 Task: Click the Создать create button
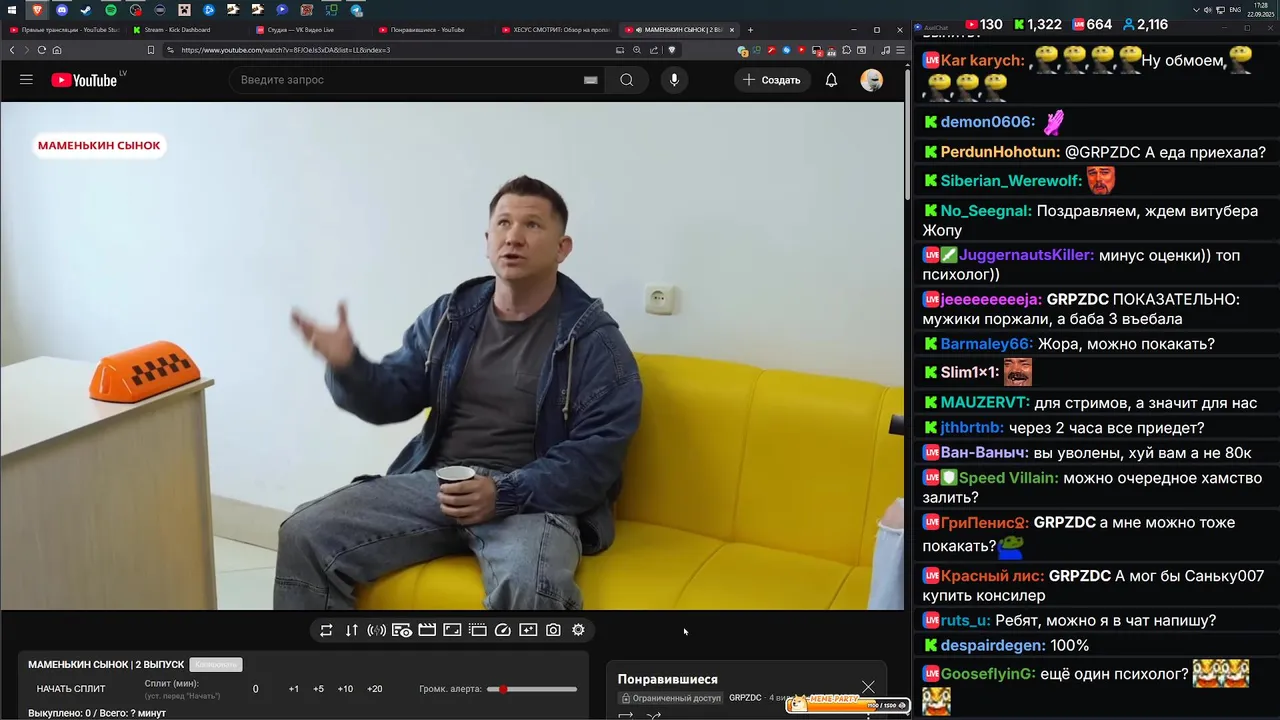point(772,80)
